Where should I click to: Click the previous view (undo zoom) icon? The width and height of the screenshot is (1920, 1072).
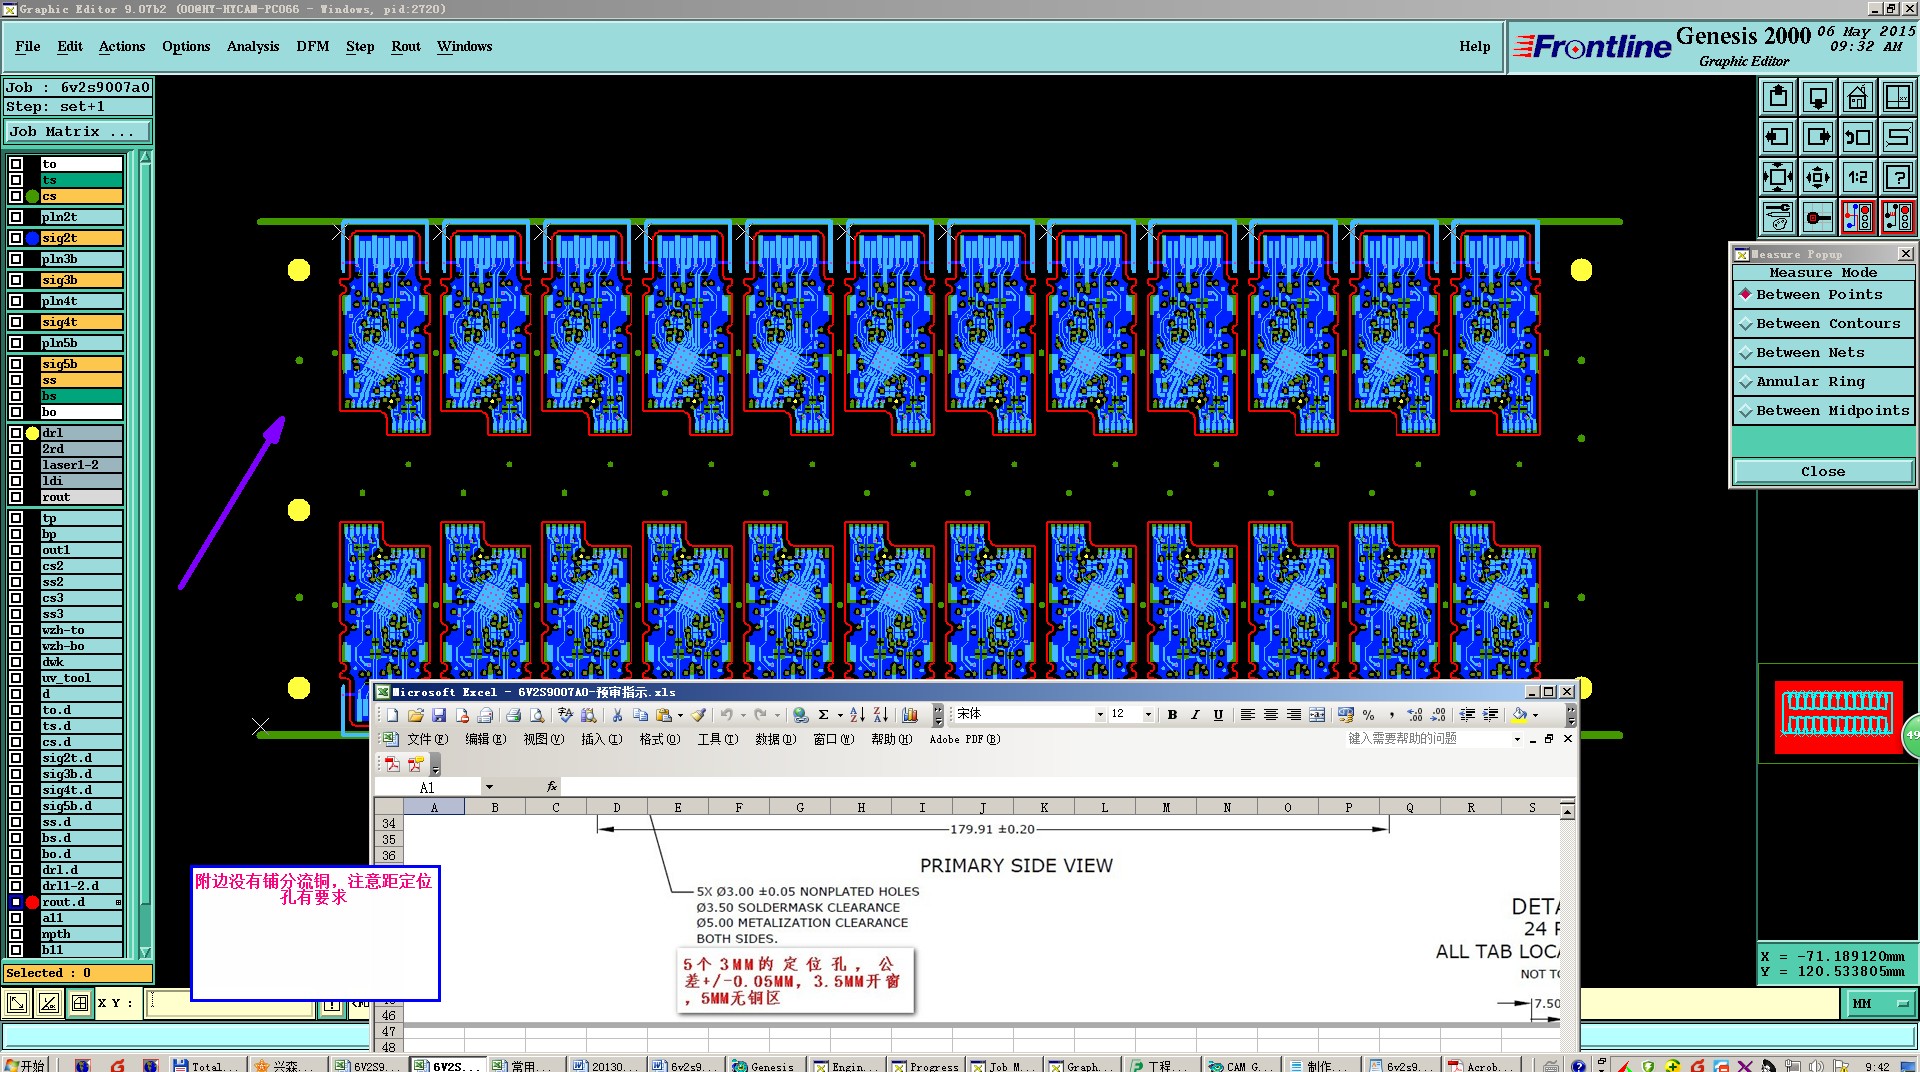coord(1858,137)
